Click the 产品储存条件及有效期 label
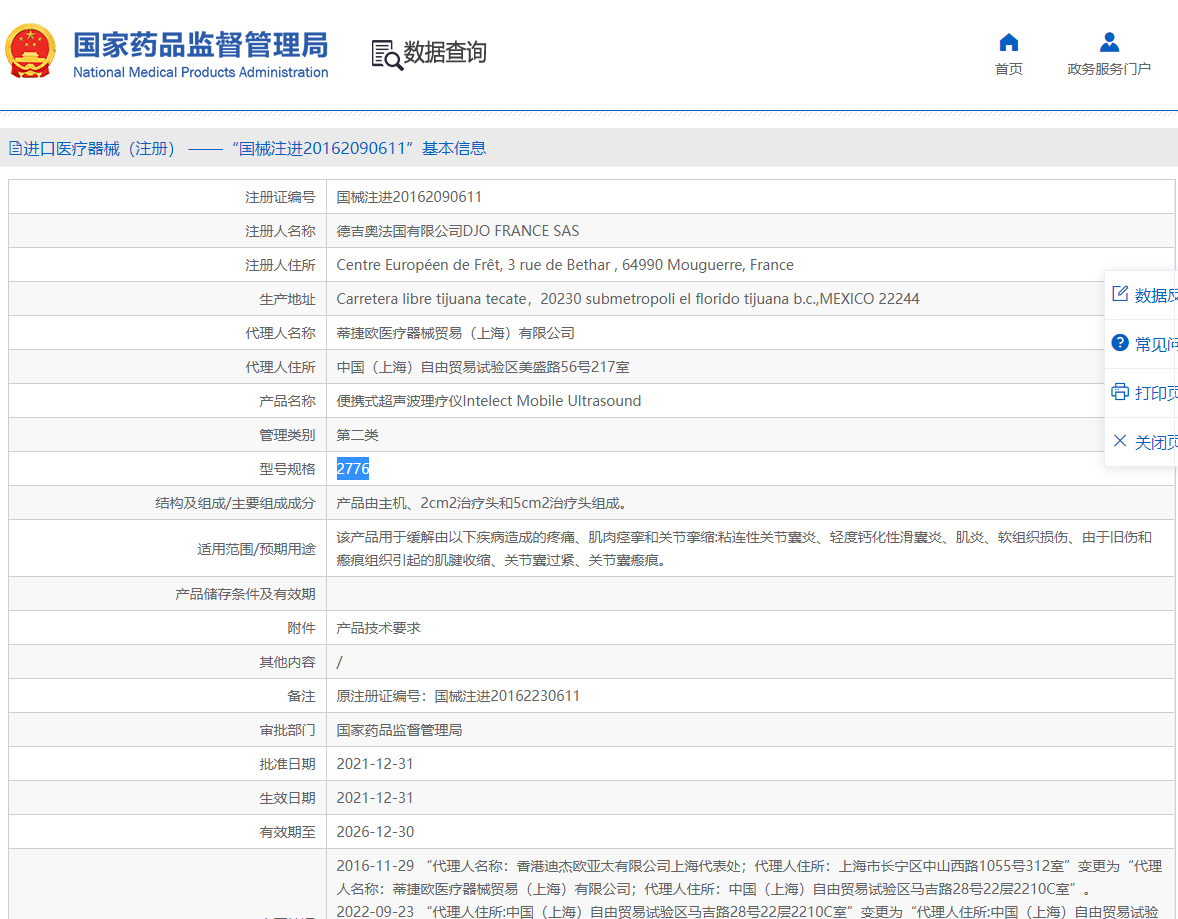The height and width of the screenshot is (919, 1178). tap(245, 594)
